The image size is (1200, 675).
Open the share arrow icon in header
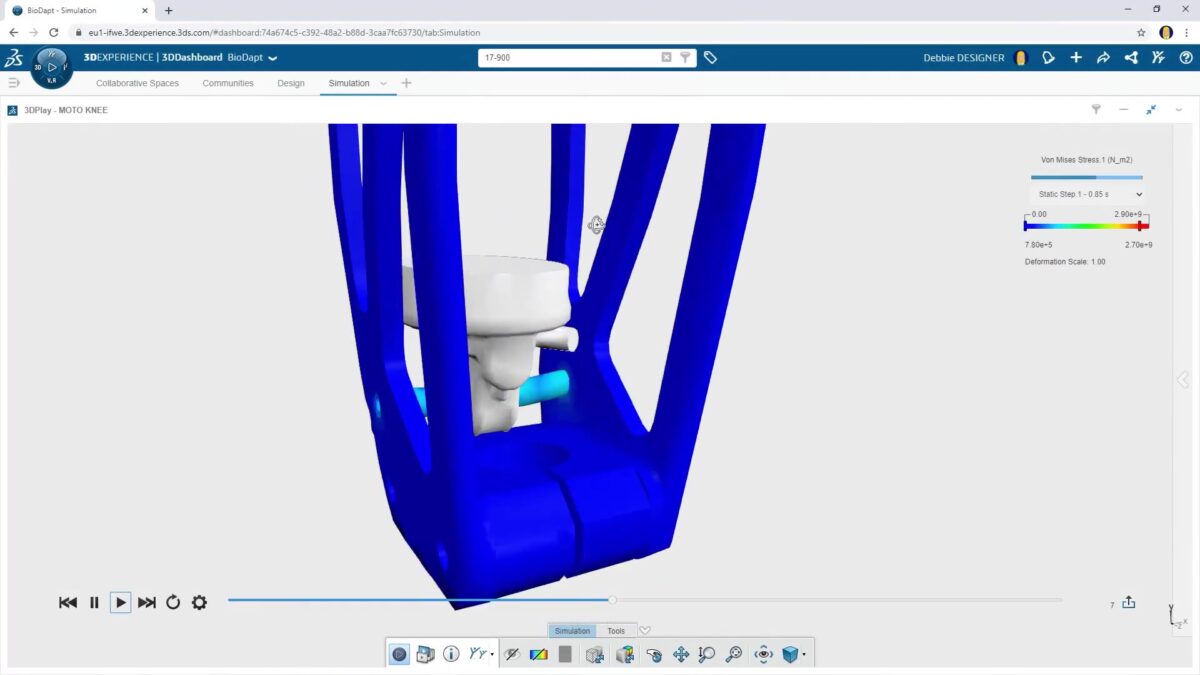[1103, 58]
